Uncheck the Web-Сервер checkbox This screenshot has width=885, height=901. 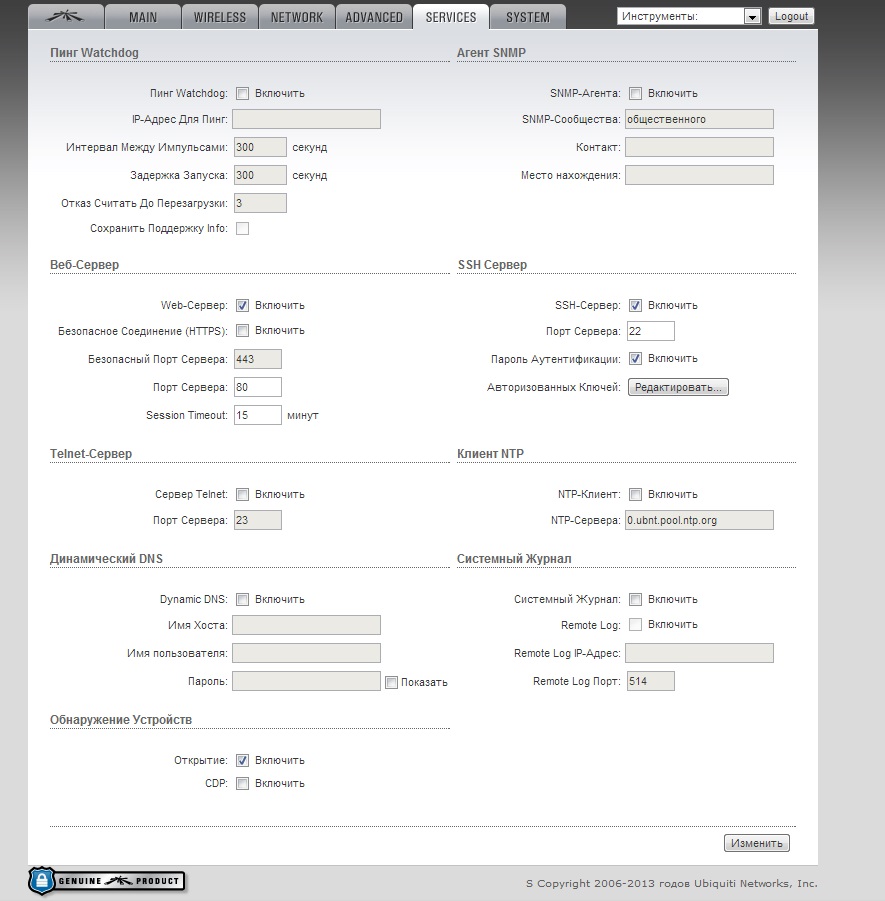tap(243, 306)
